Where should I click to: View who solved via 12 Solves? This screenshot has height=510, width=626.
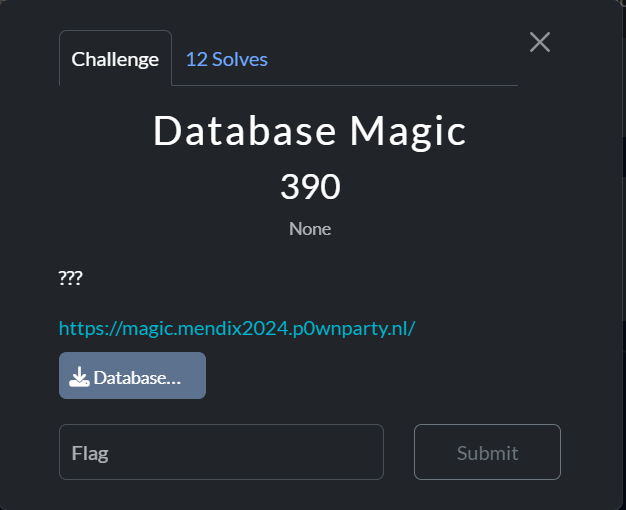tap(227, 59)
